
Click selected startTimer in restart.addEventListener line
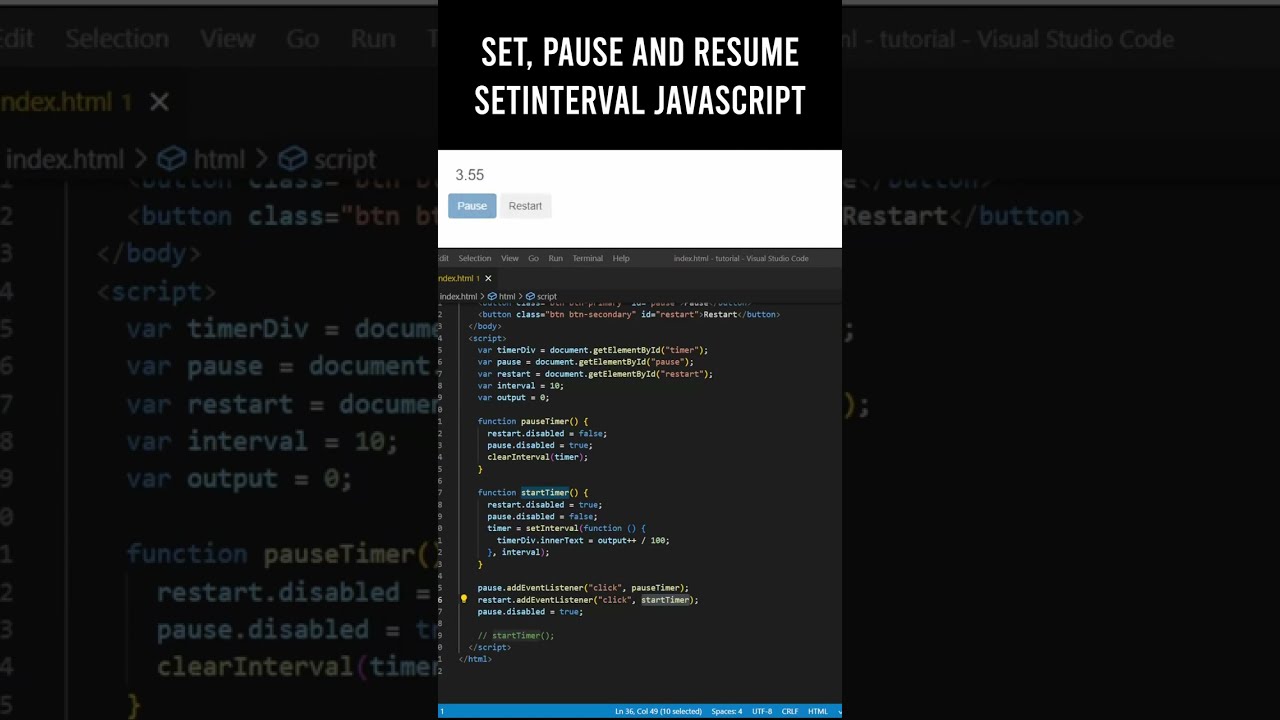click(x=665, y=600)
